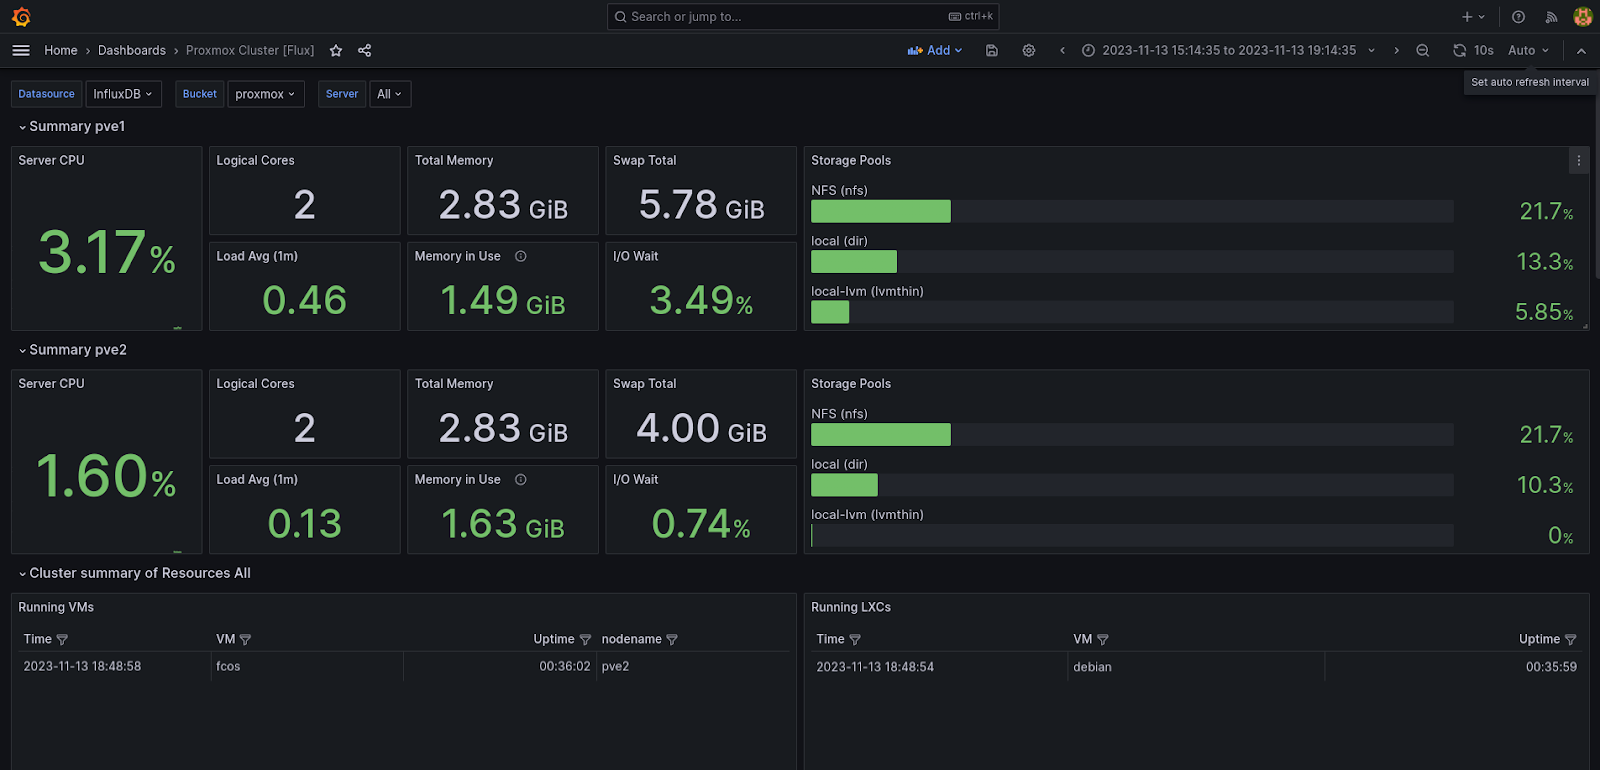Refresh the dashboard now
The height and width of the screenshot is (770, 1600).
(1459, 50)
